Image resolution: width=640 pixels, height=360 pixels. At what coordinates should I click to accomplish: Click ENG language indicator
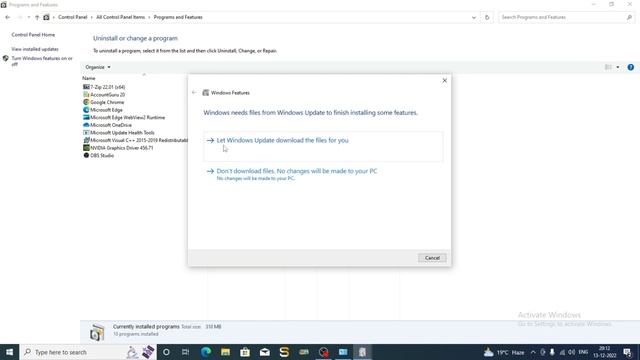583,352
